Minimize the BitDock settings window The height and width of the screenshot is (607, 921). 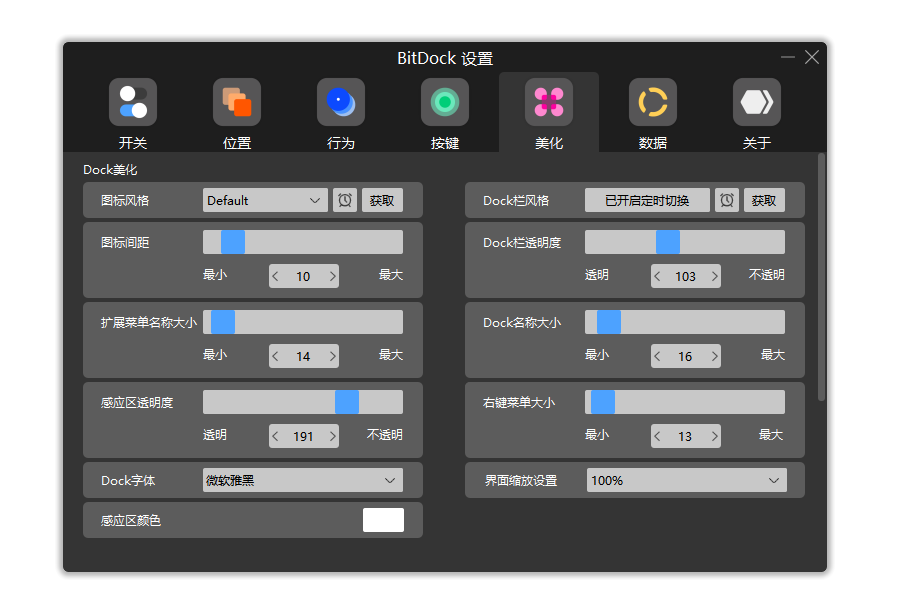788,57
